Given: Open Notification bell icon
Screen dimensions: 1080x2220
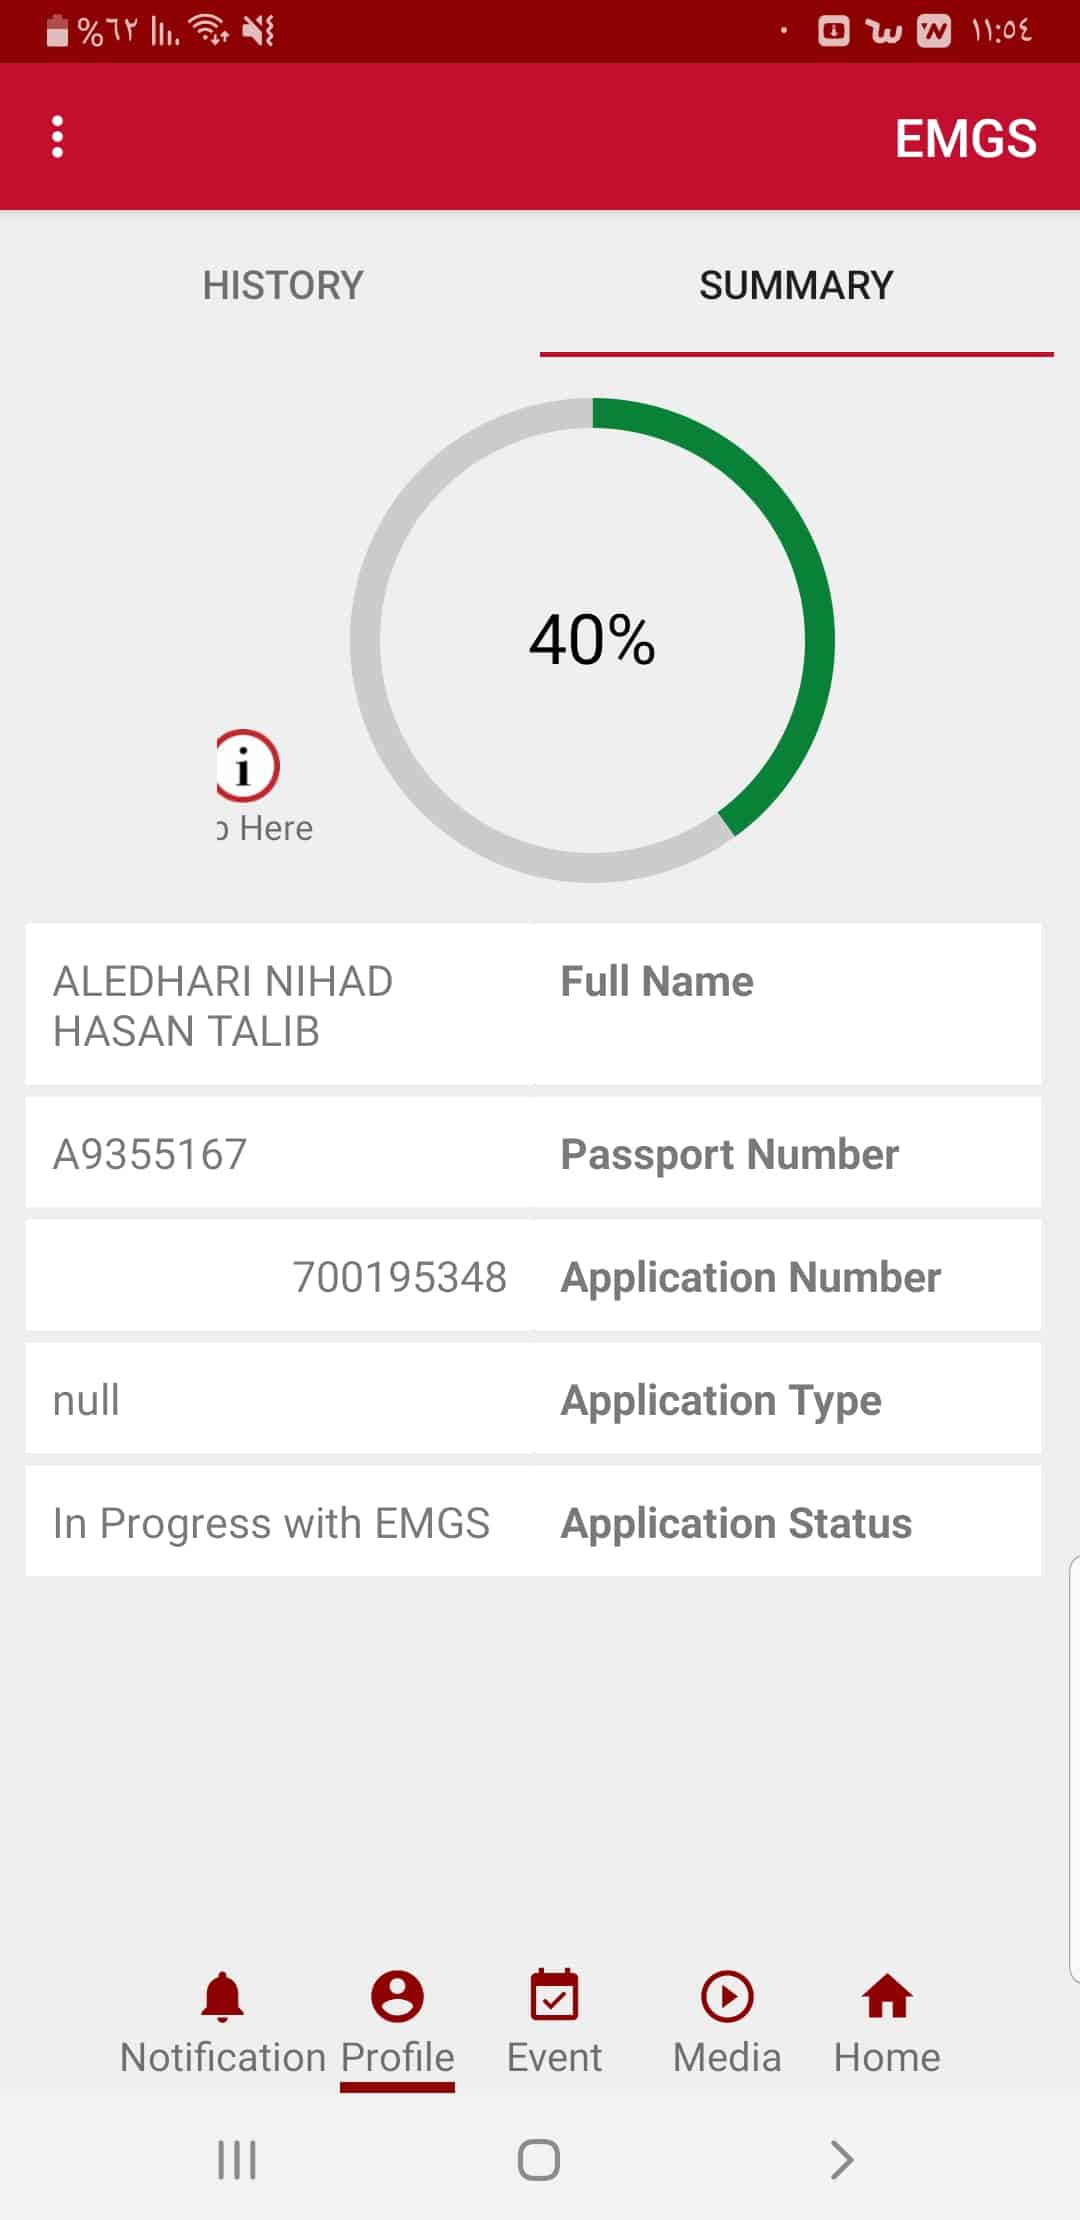Looking at the screenshot, I should 222,1996.
